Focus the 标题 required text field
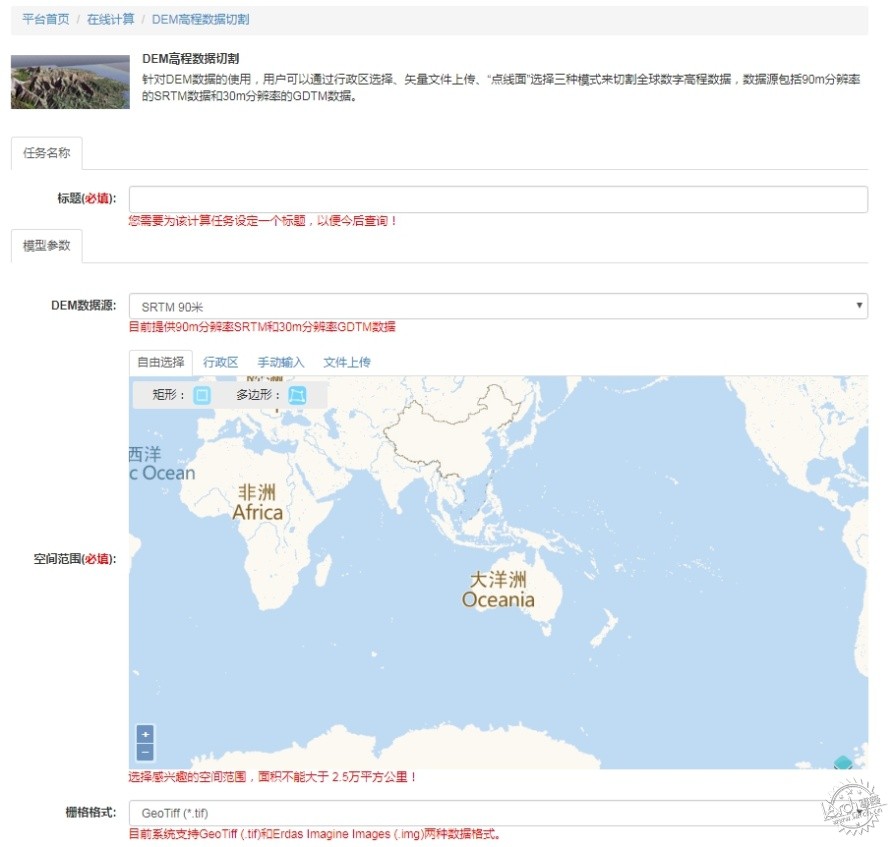 [x=498, y=199]
